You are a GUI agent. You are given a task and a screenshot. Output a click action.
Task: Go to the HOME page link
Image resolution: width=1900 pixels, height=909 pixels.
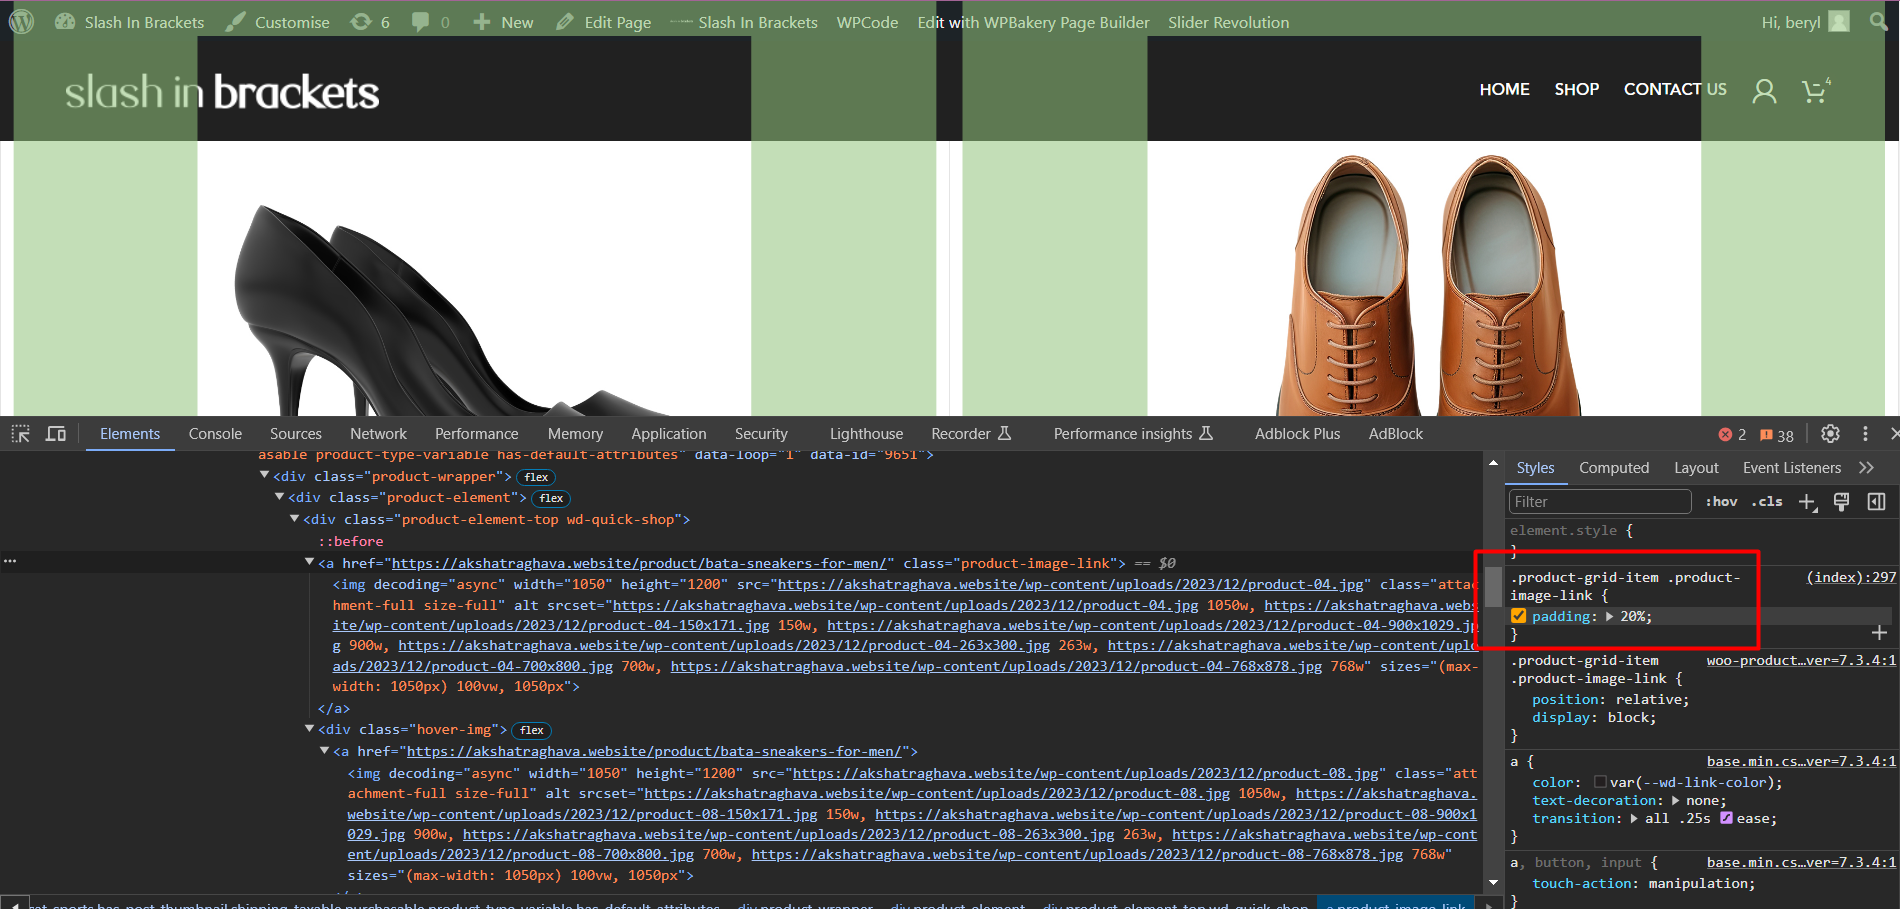(x=1504, y=89)
